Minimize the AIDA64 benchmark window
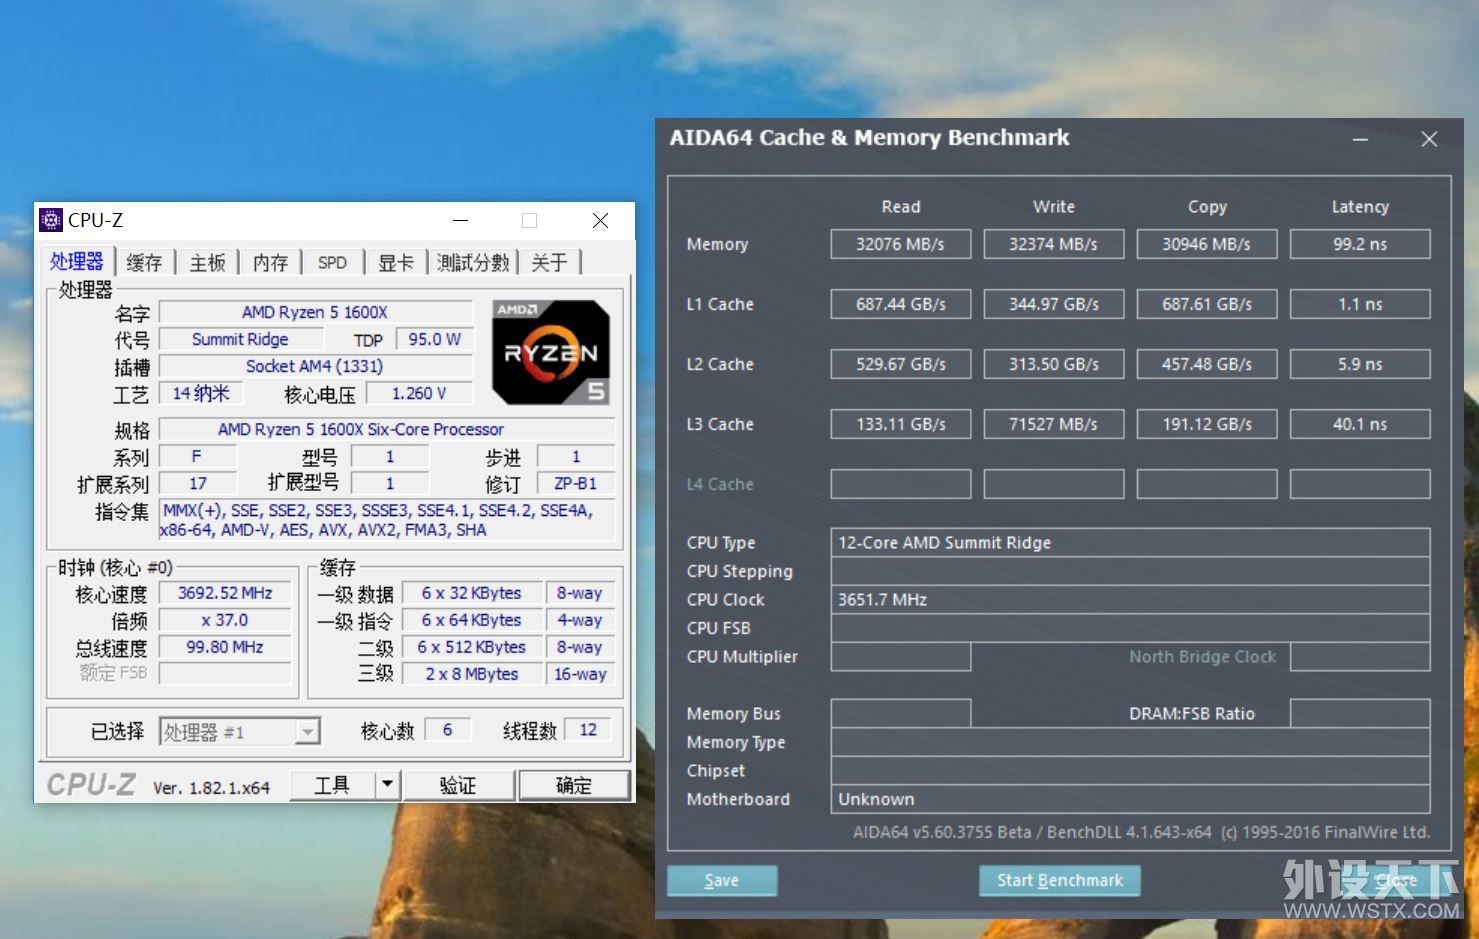This screenshot has height=939, width=1479. point(1360,140)
